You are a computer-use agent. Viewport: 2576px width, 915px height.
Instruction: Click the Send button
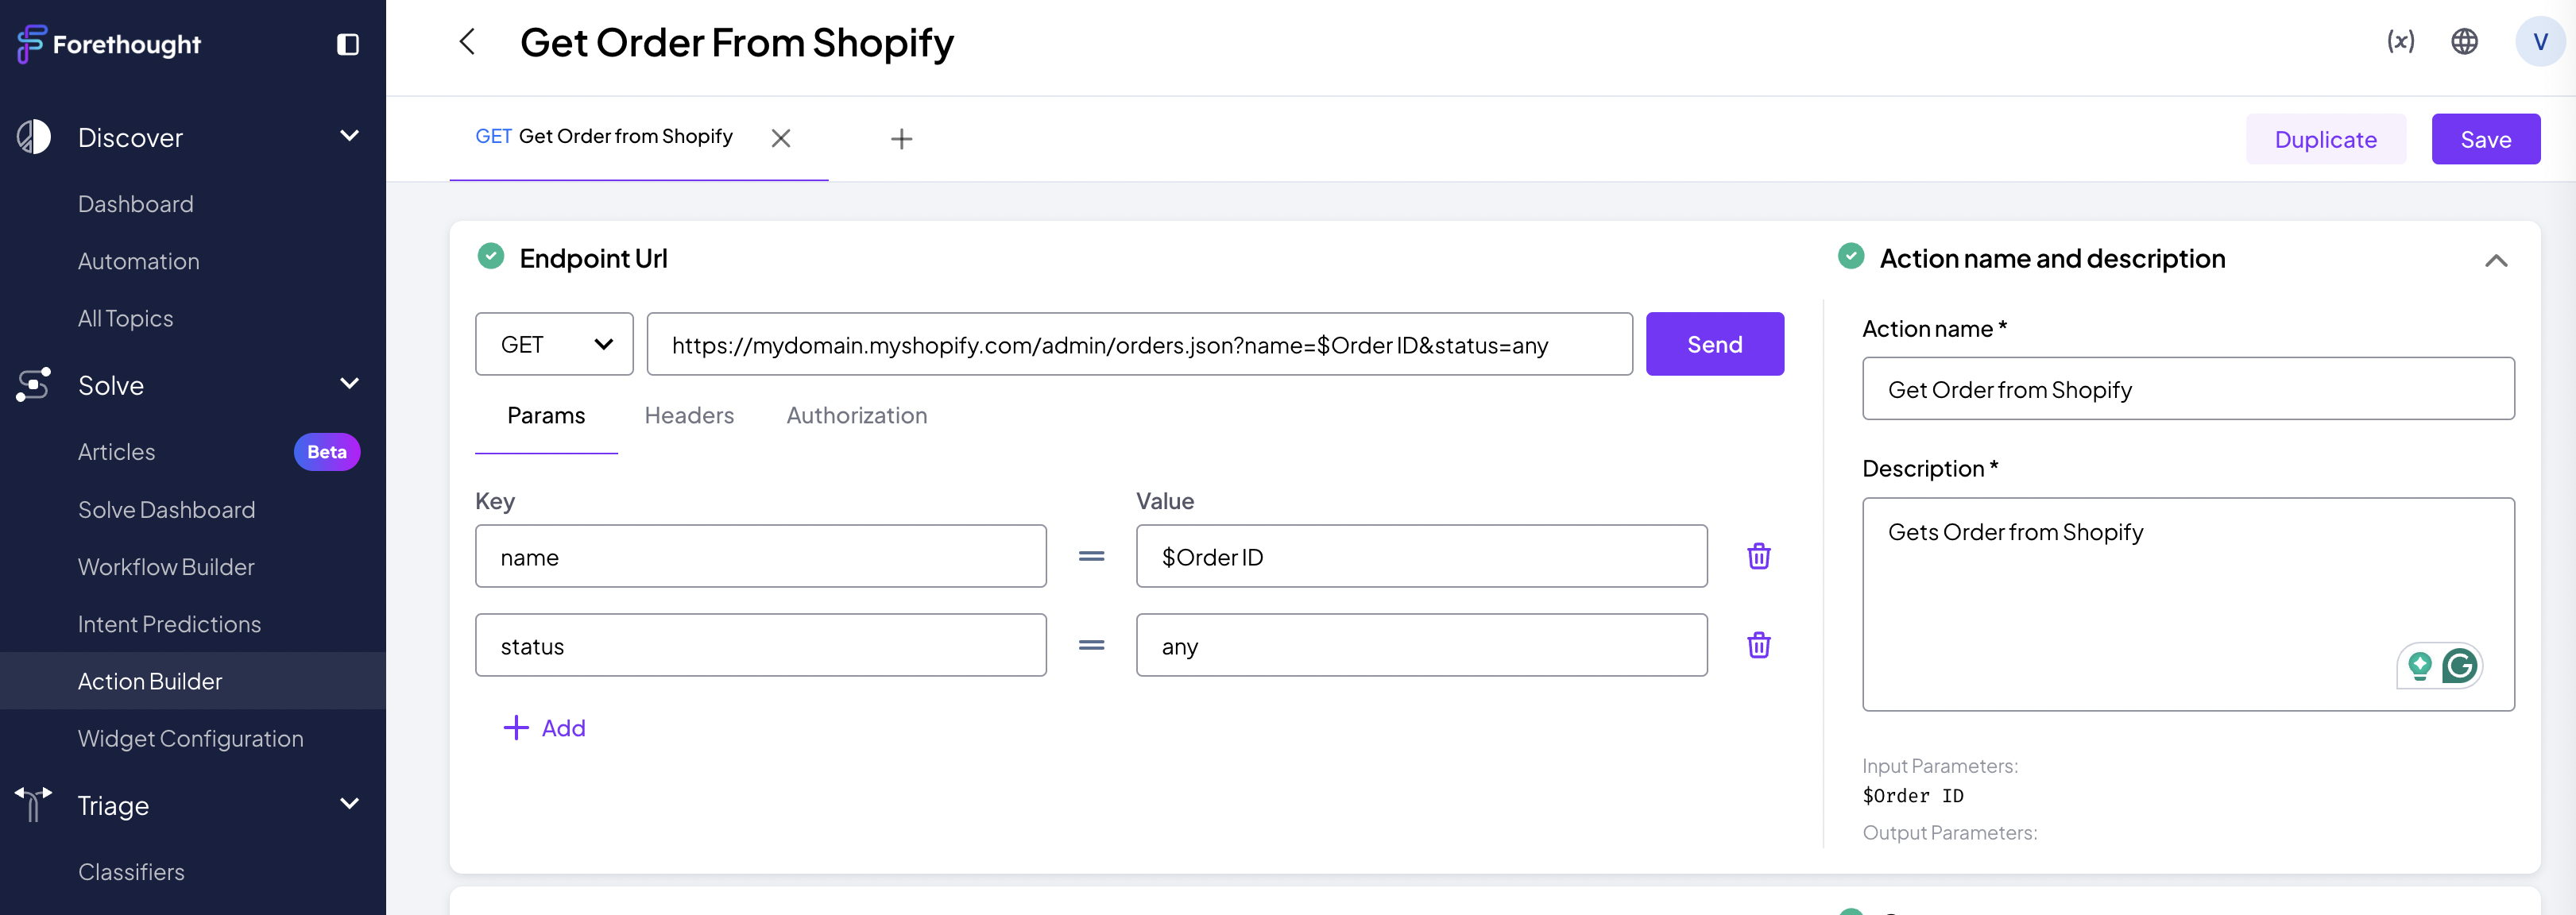(1714, 344)
